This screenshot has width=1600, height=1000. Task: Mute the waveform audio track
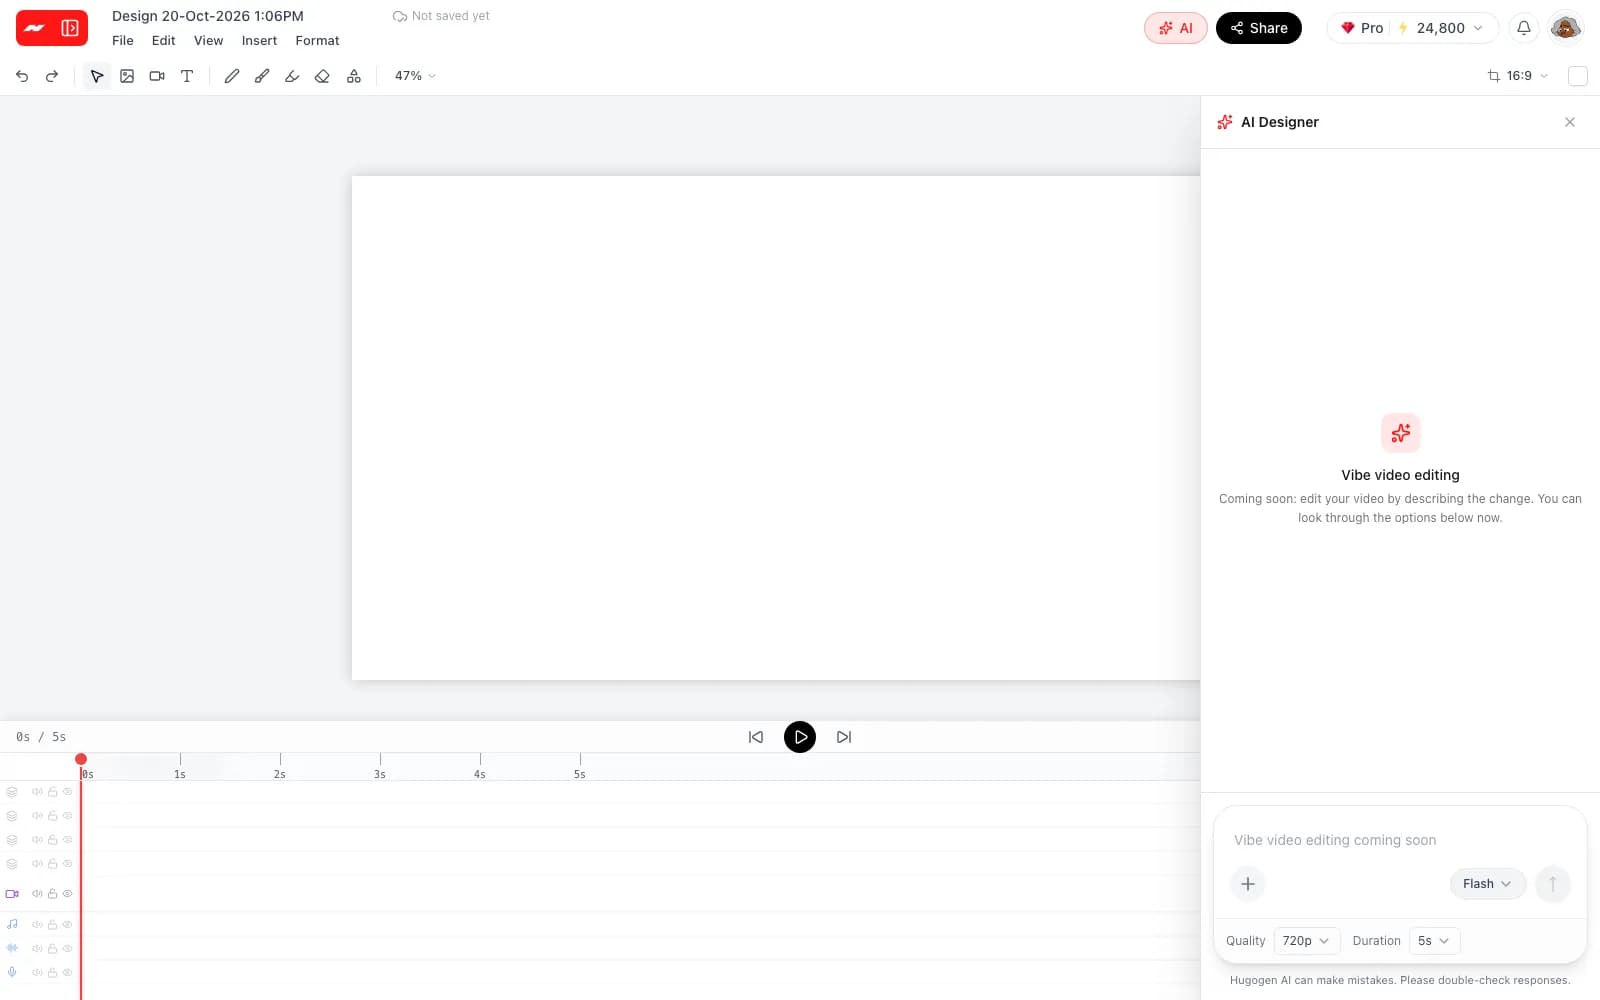[x=37, y=949]
